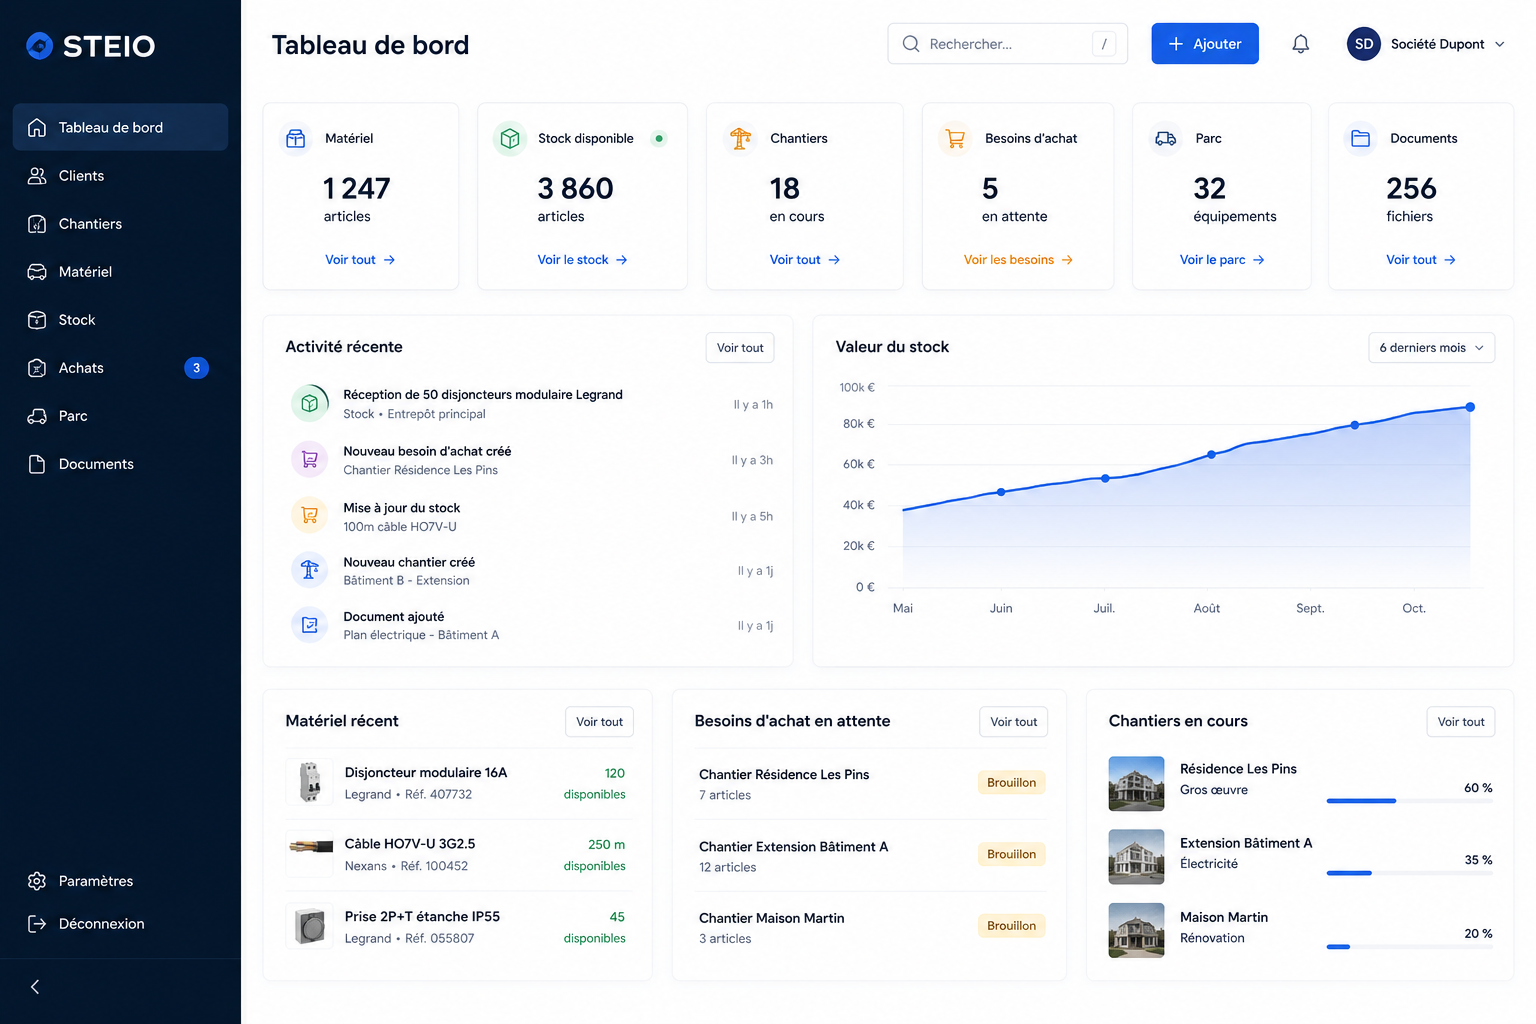Click the Chantiers crane icon in card
The height and width of the screenshot is (1024, 1536).
tap(741, 138)
